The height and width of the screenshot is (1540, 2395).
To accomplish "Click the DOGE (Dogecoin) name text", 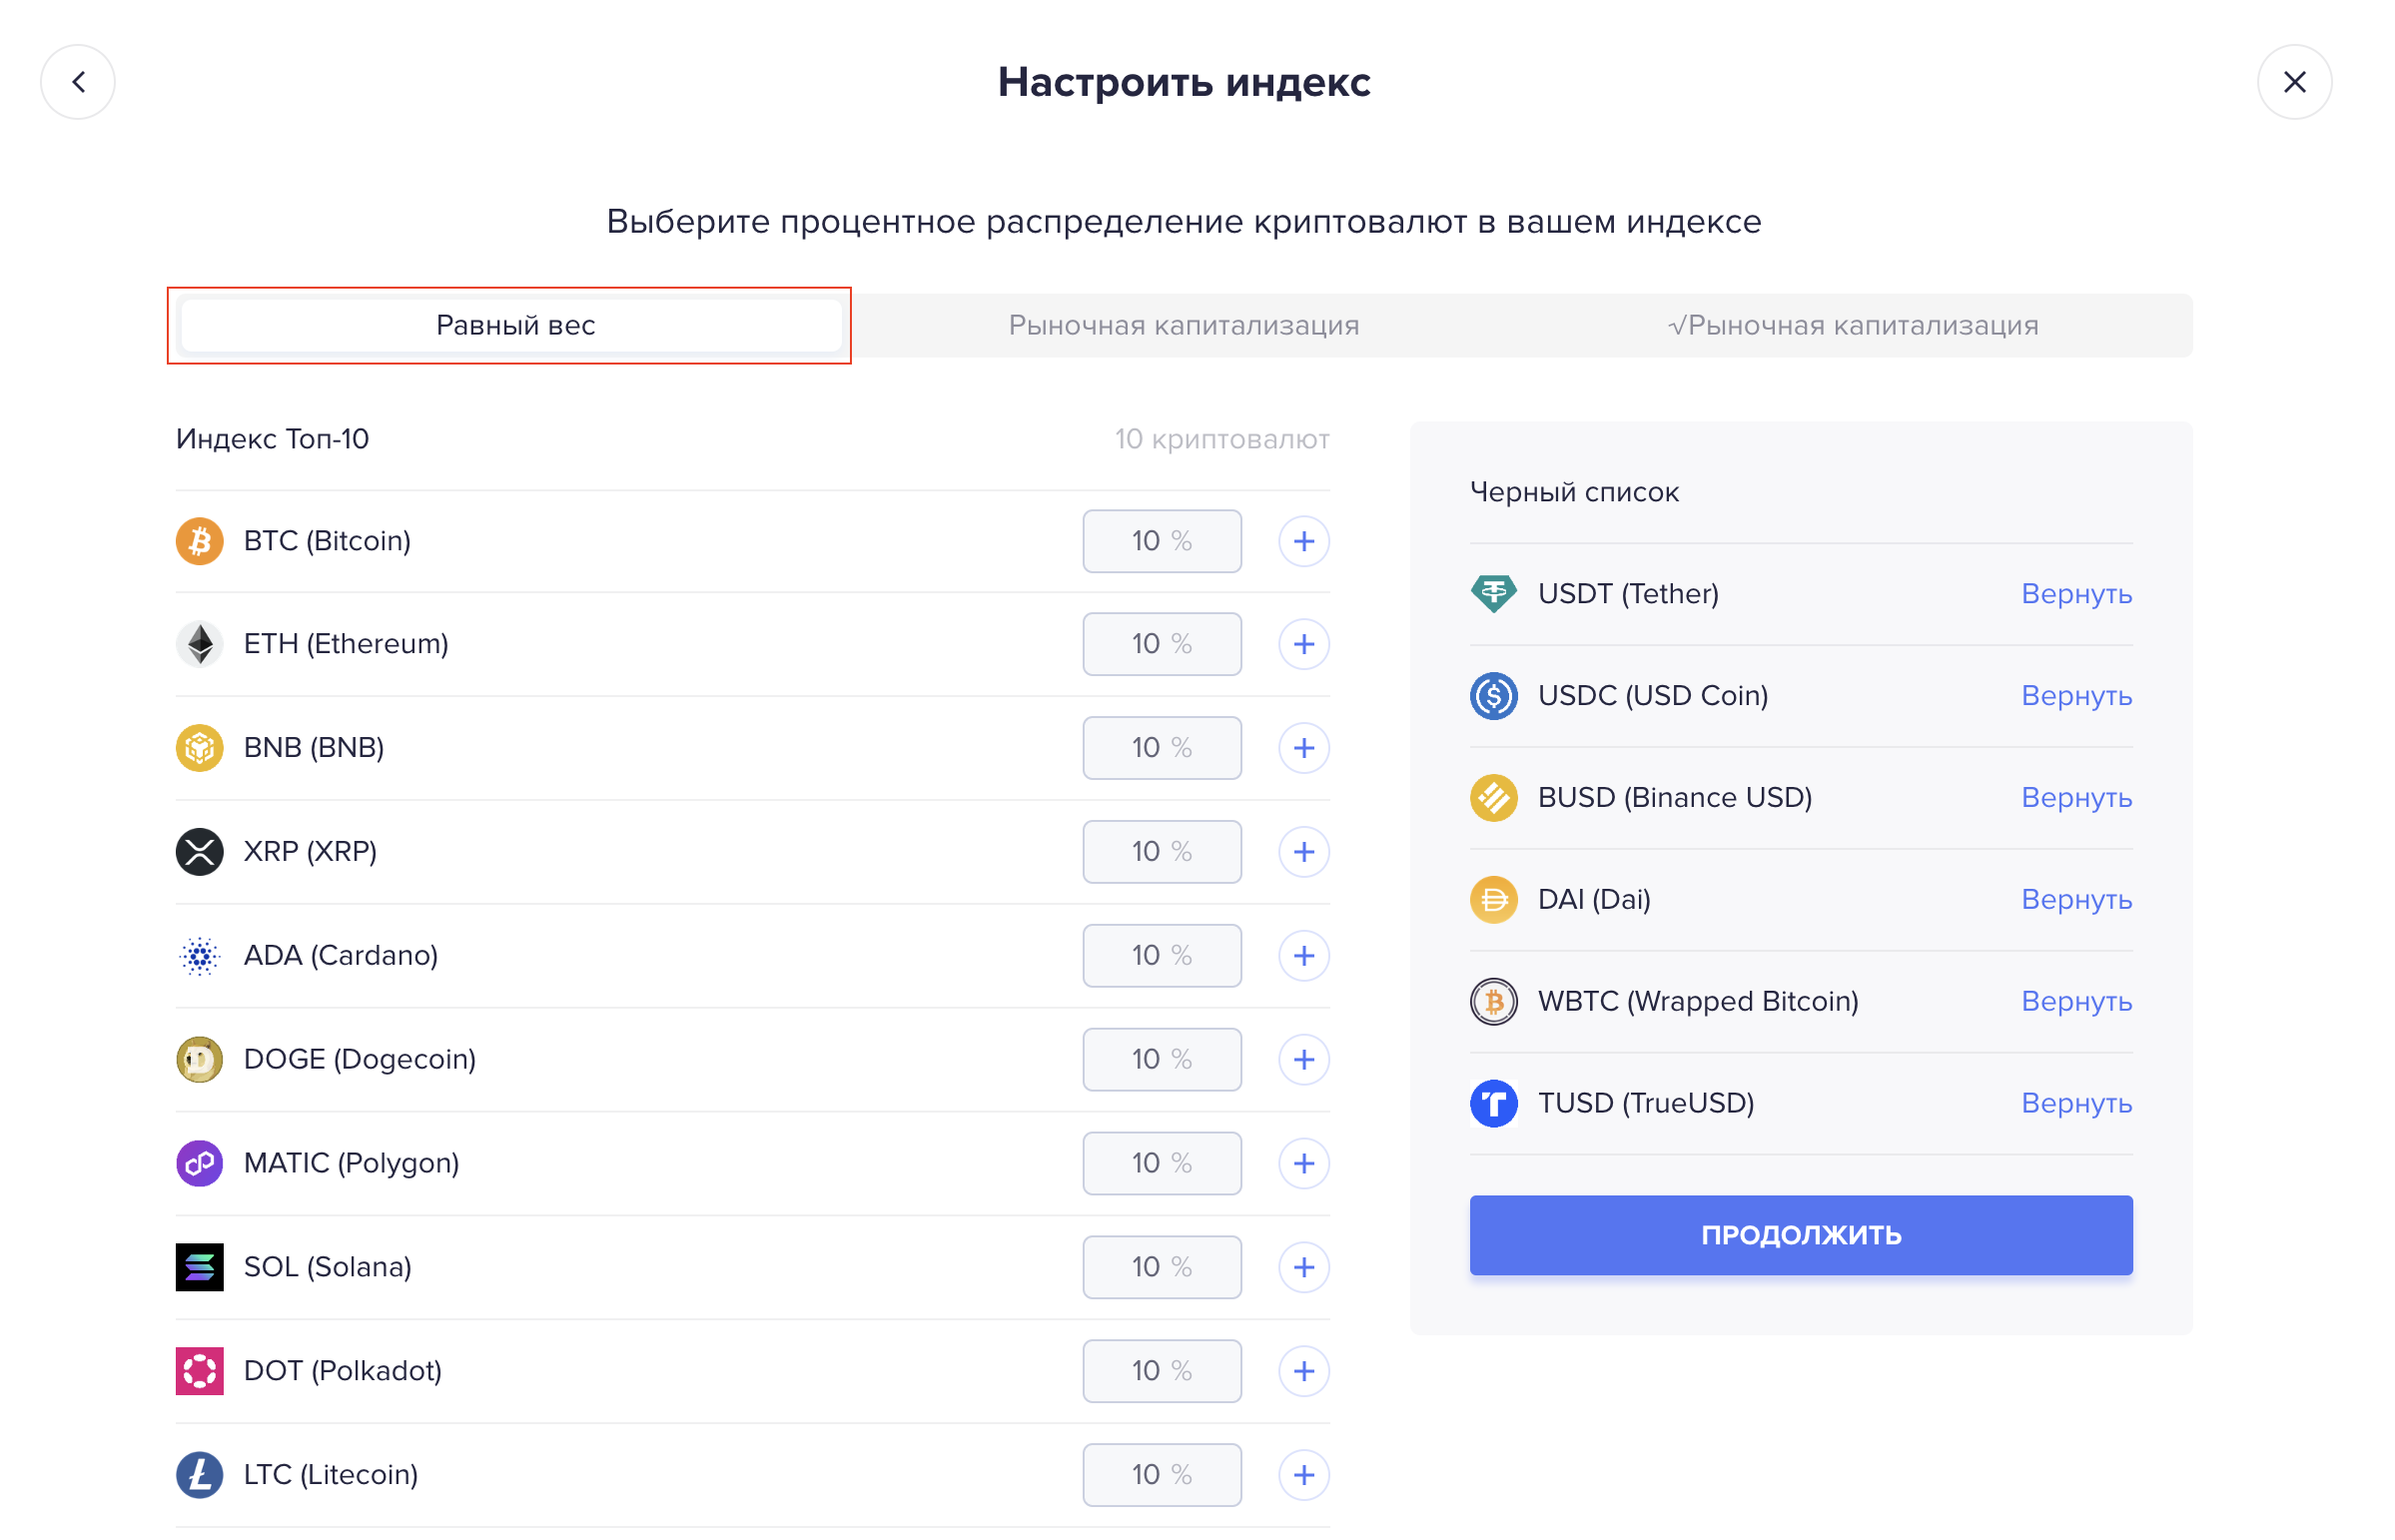I will pos(360,1060).
